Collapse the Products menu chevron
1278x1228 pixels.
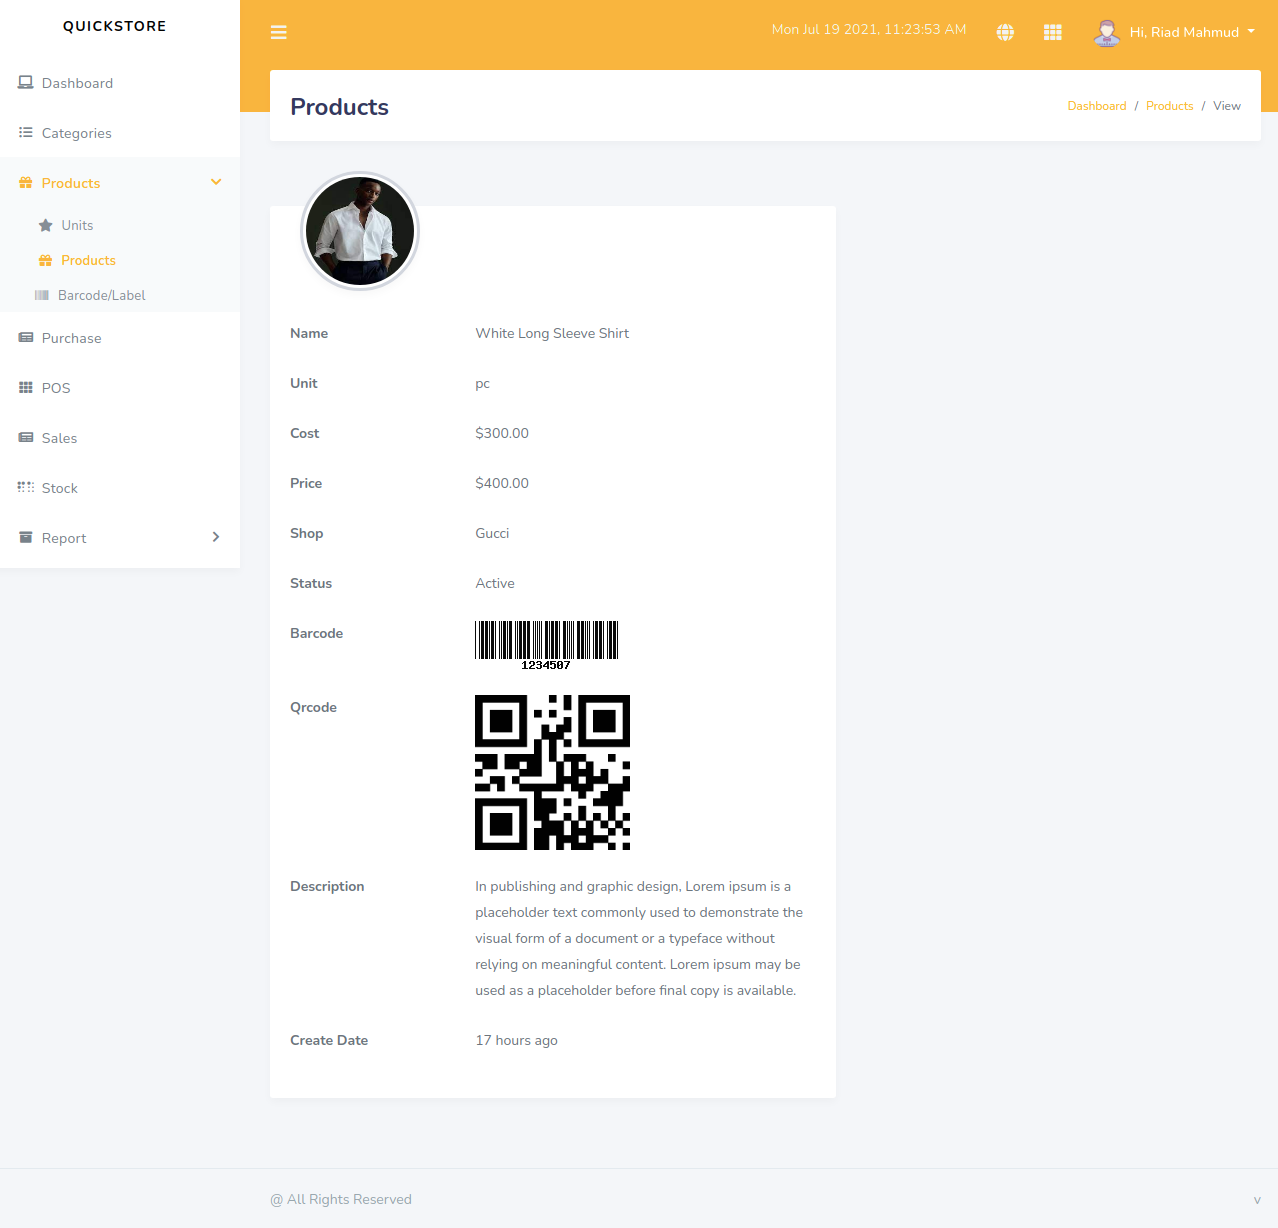216,182
